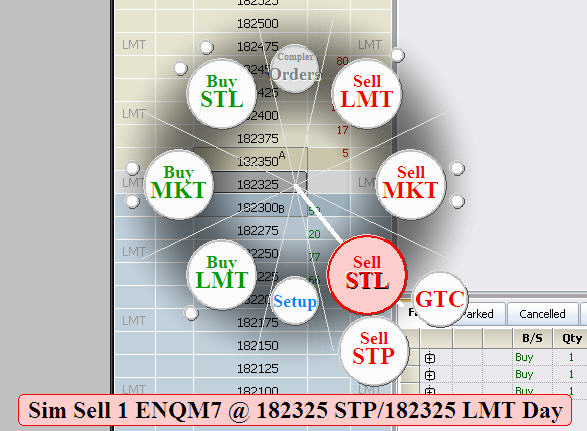Open the grey Orders circle
The width and height of the screenshot is (587, 431).
(x=295, y=69)
